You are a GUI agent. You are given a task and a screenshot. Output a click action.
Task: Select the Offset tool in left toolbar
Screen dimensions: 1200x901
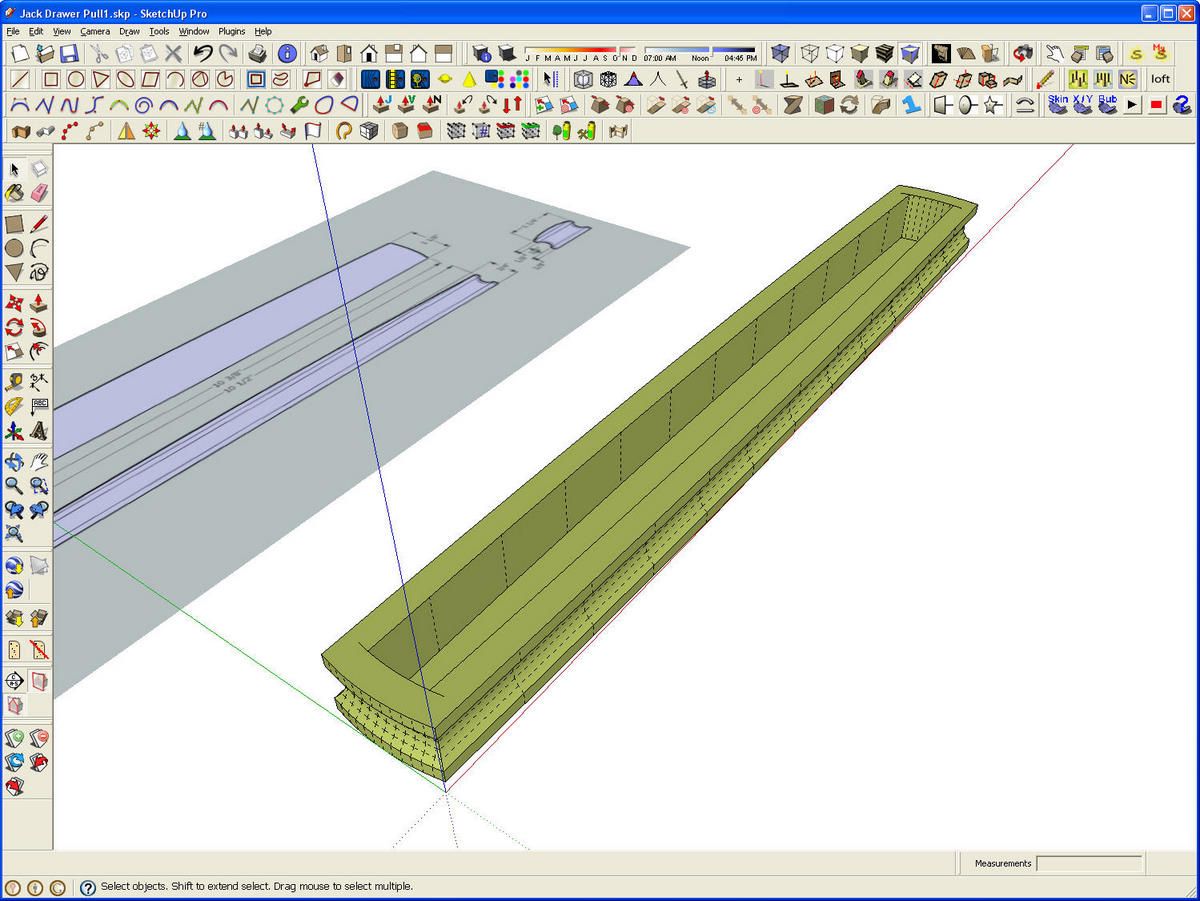pyautogui.click(x=39, y=351)
